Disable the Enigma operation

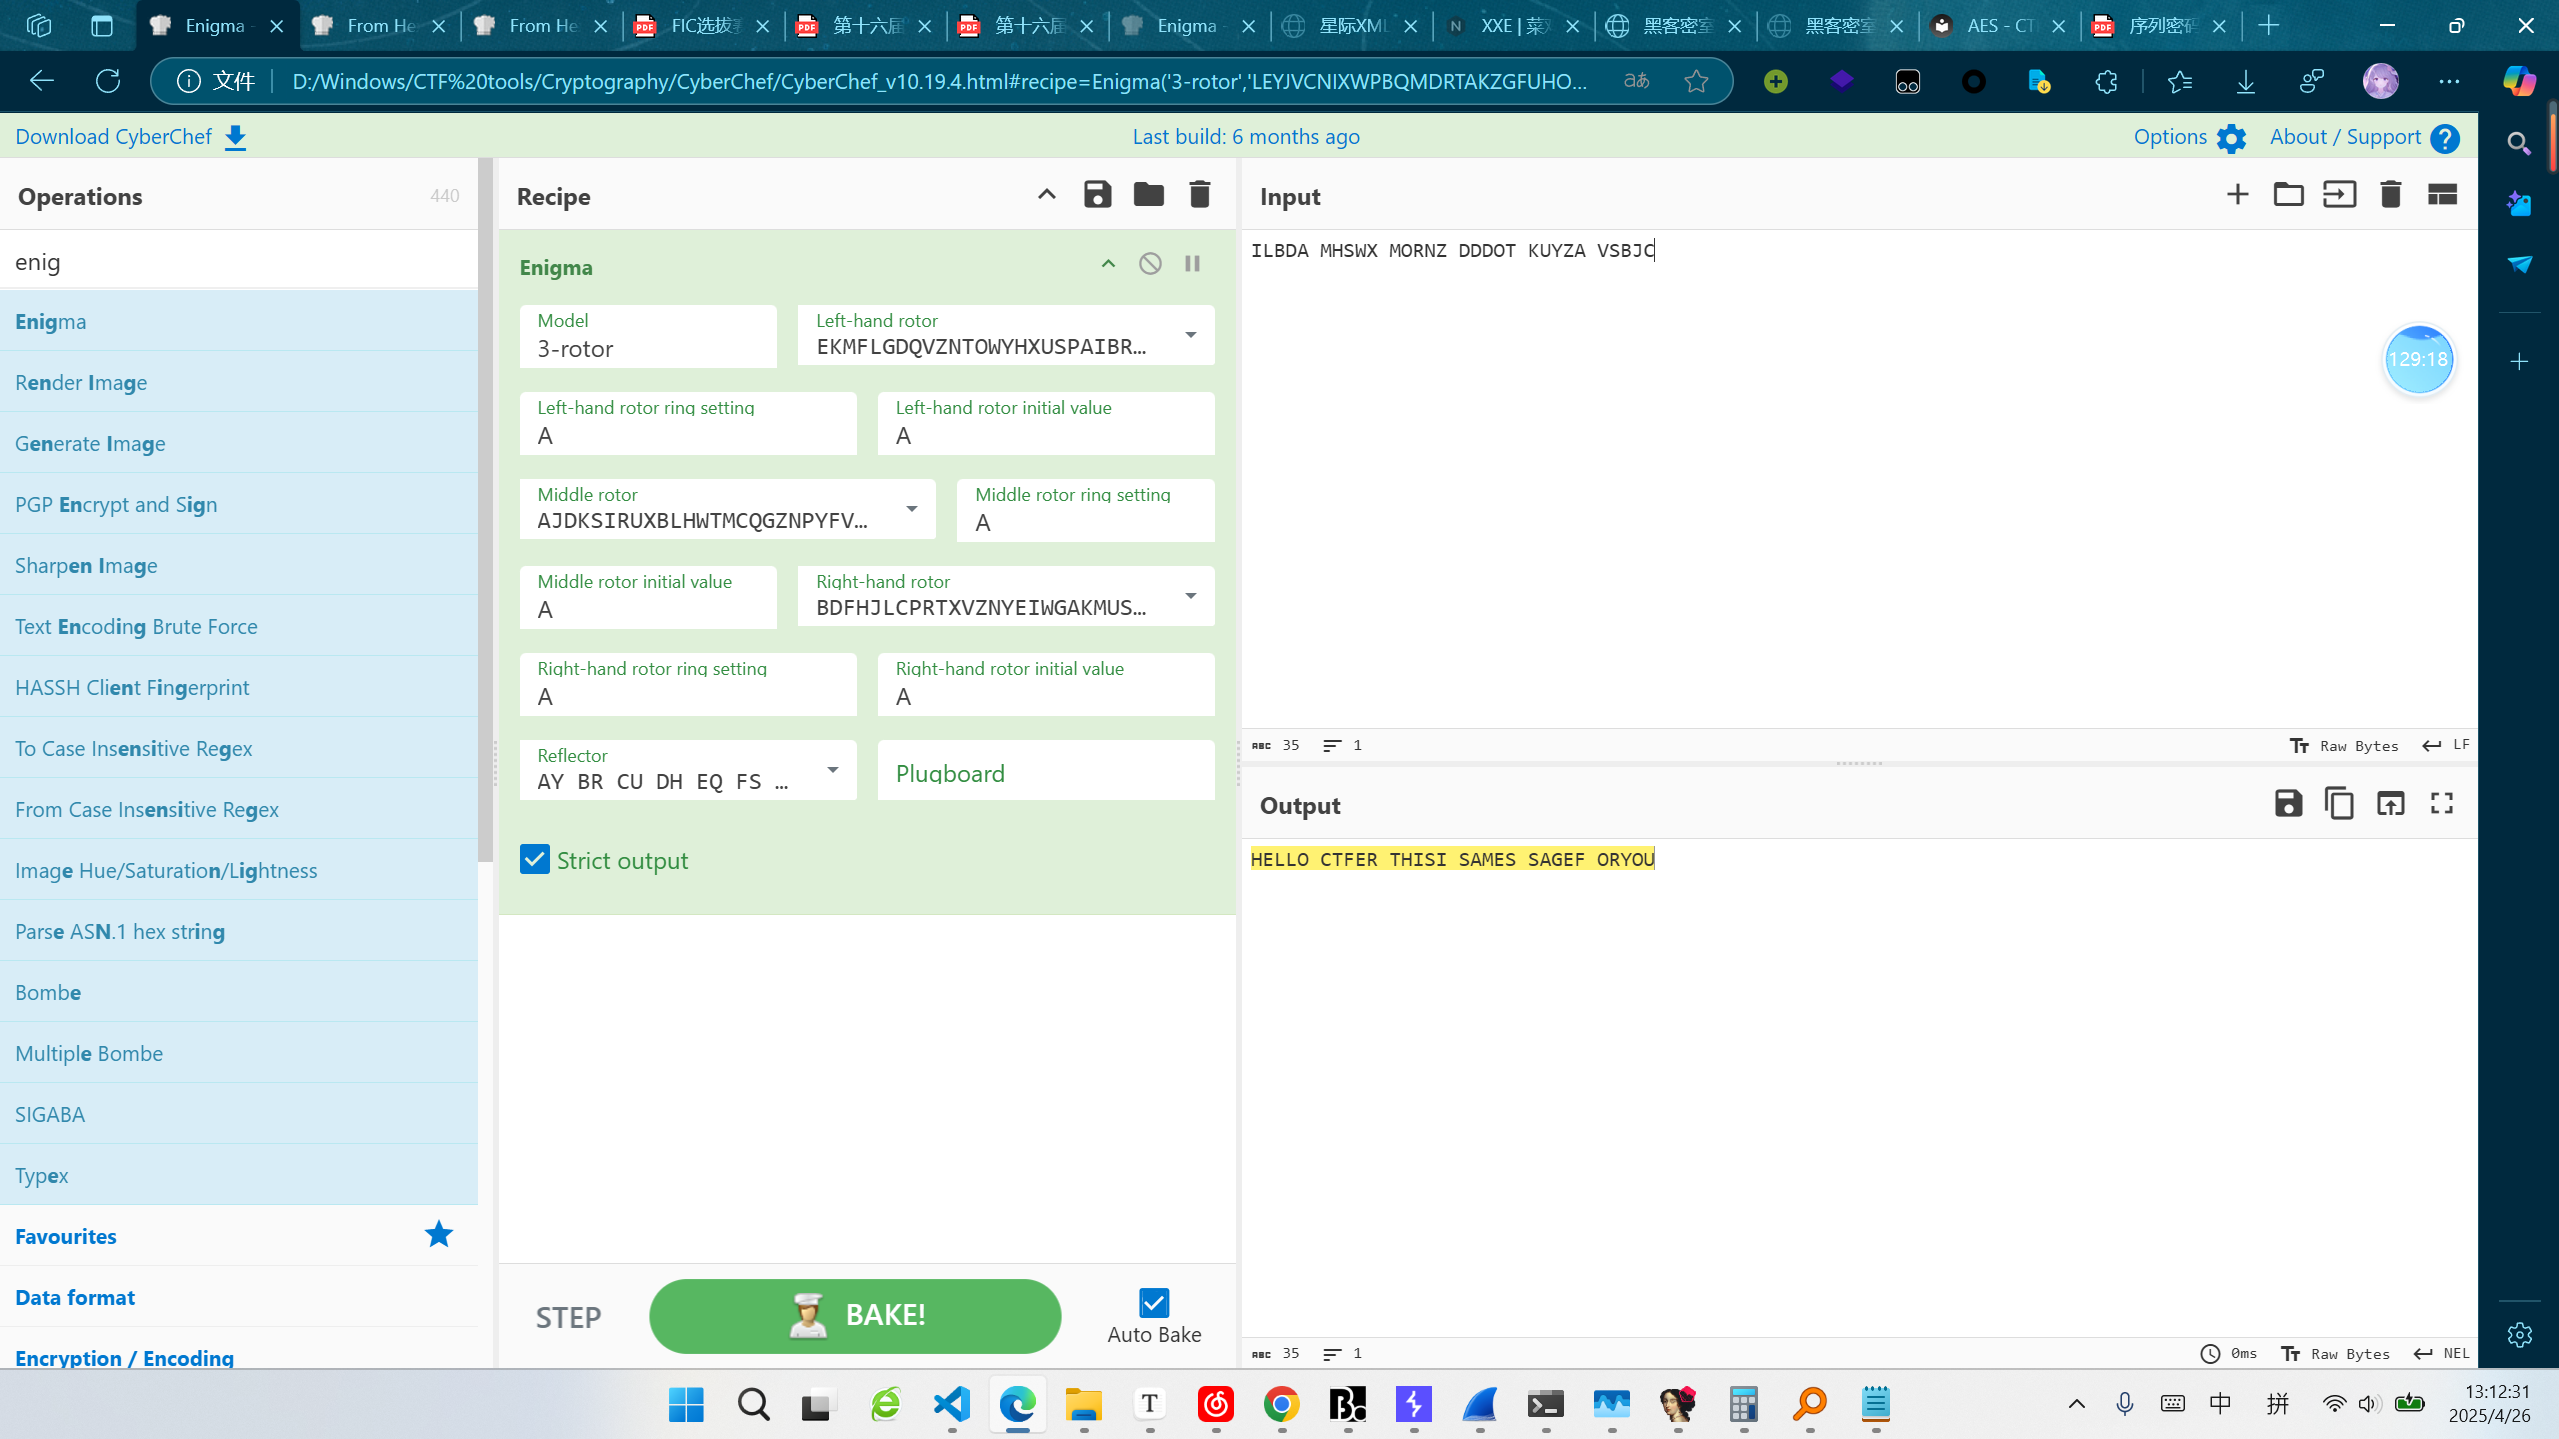1150,264
